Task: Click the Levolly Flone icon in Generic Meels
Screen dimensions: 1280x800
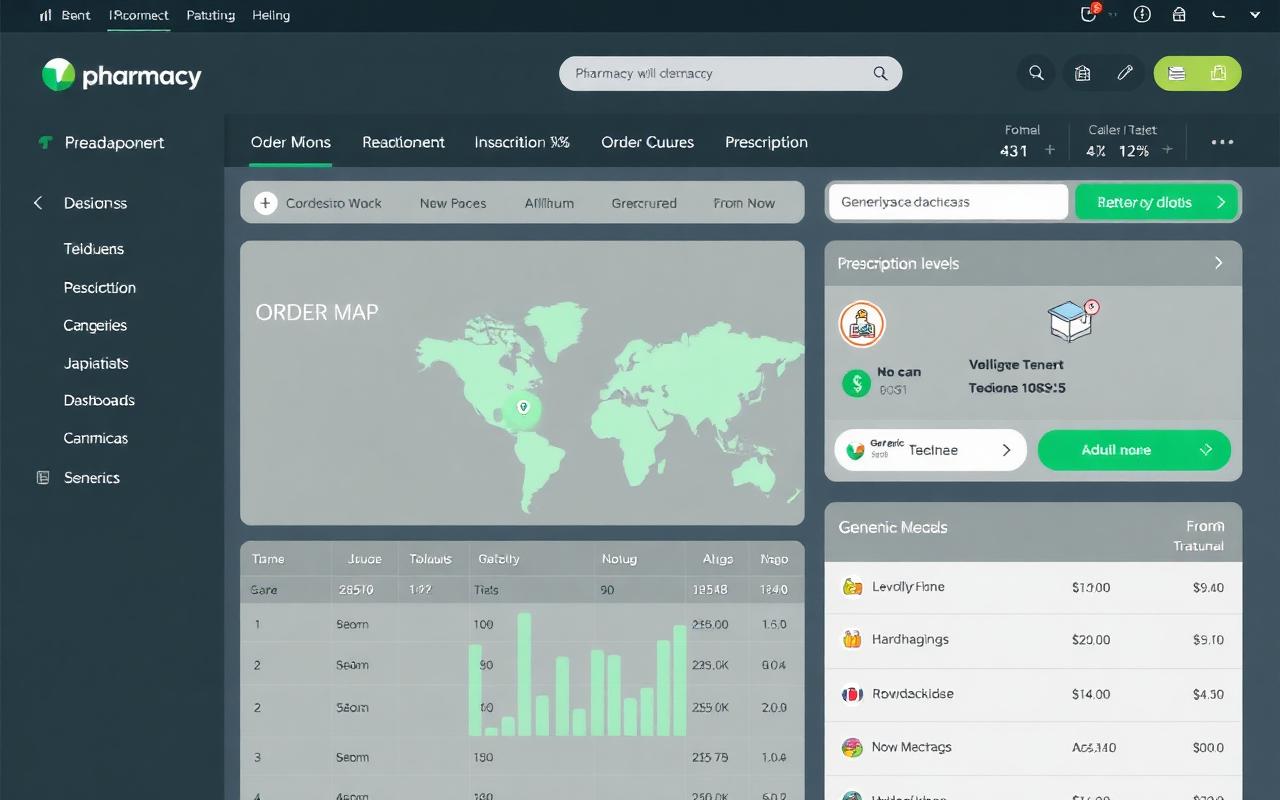Action: 853,587
